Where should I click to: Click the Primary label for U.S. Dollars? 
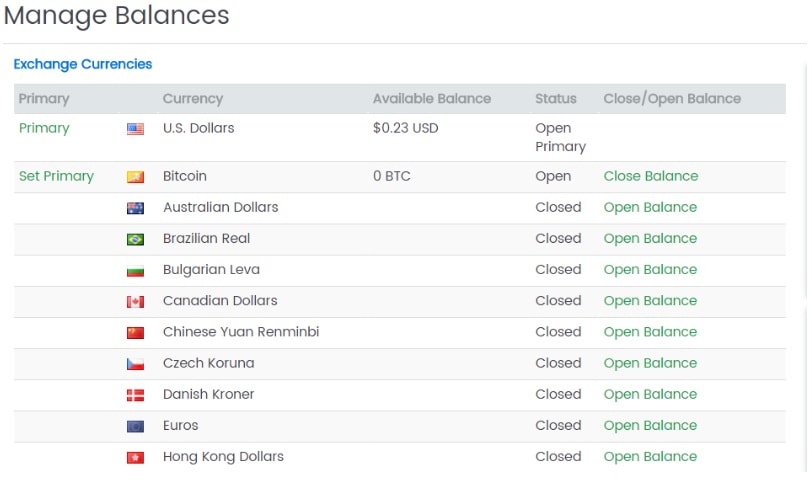point(44,128)
